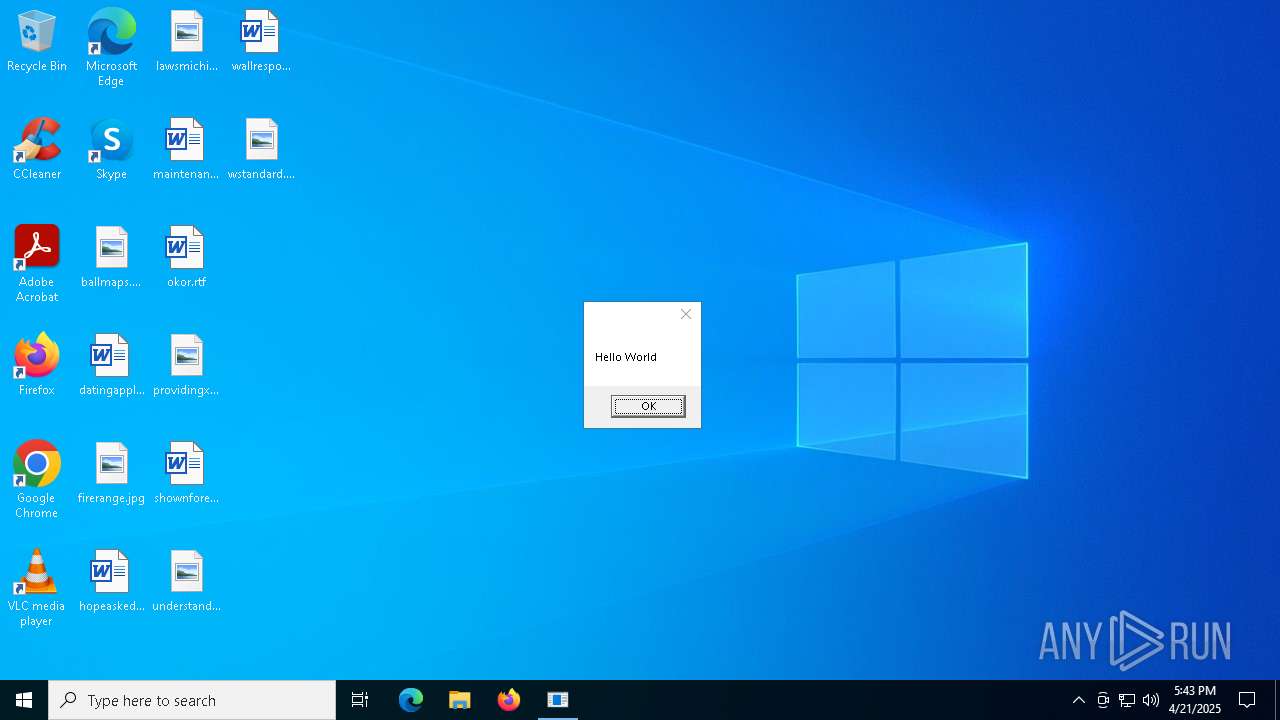Select the CCleaner desktop shortcut
1280x720 pixels.
(x=37, y=150)
